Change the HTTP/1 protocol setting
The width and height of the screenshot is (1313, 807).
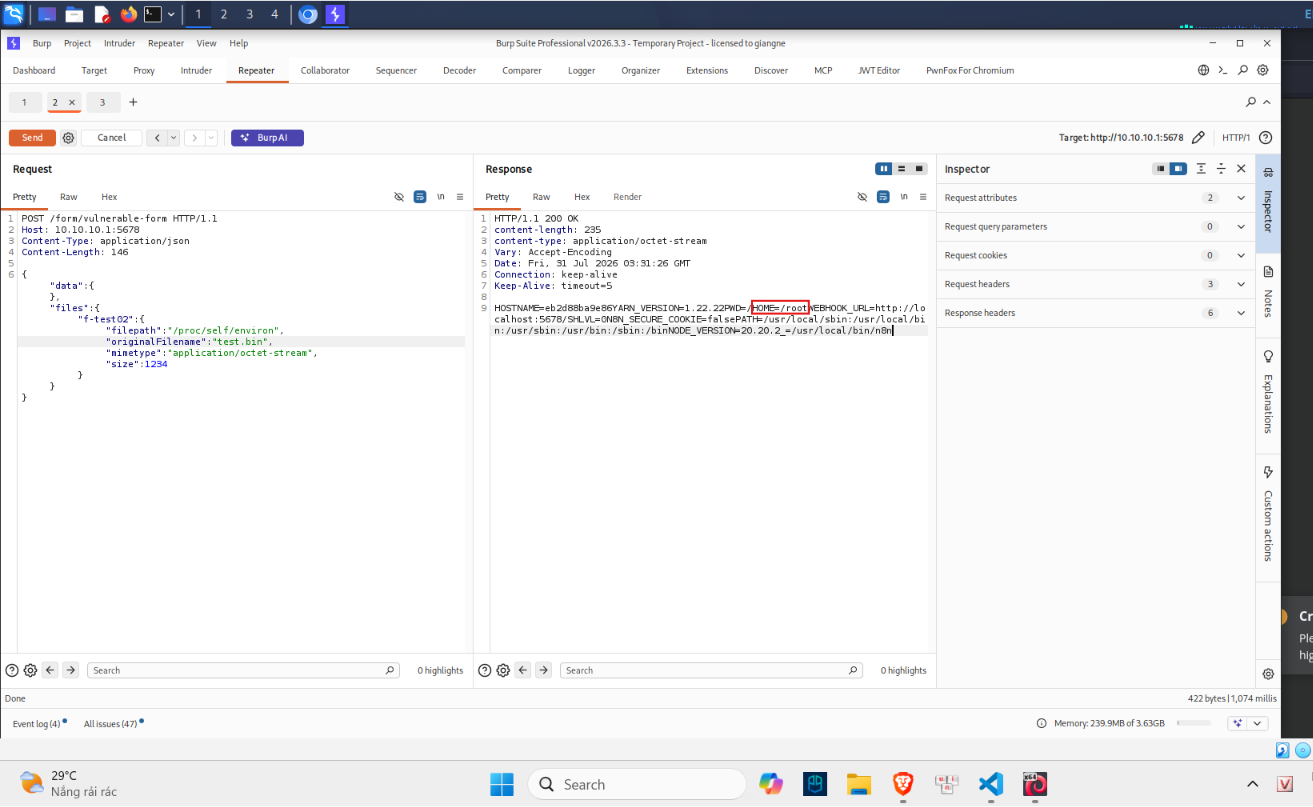(x=1237, y=138)
